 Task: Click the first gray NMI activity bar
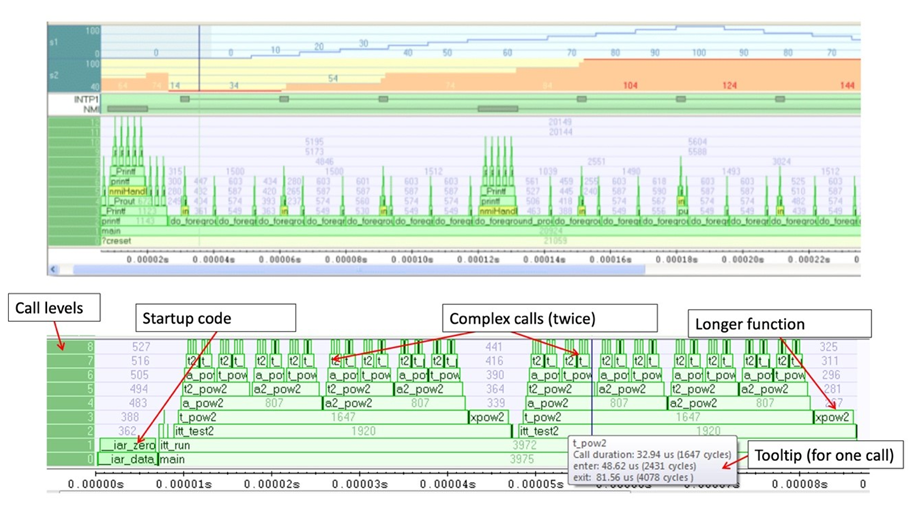(x=127, y=109)
